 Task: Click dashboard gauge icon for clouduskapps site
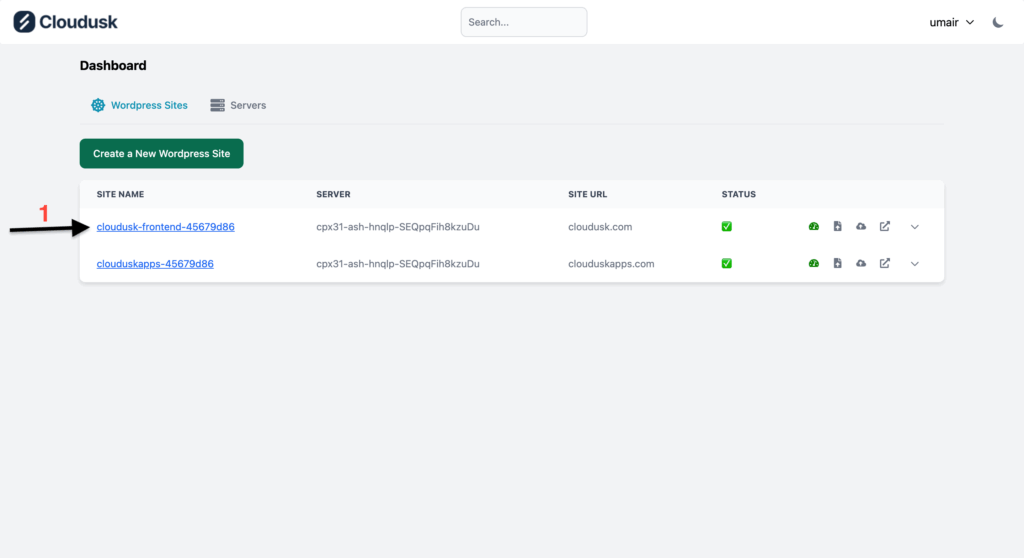coord(813,264)
